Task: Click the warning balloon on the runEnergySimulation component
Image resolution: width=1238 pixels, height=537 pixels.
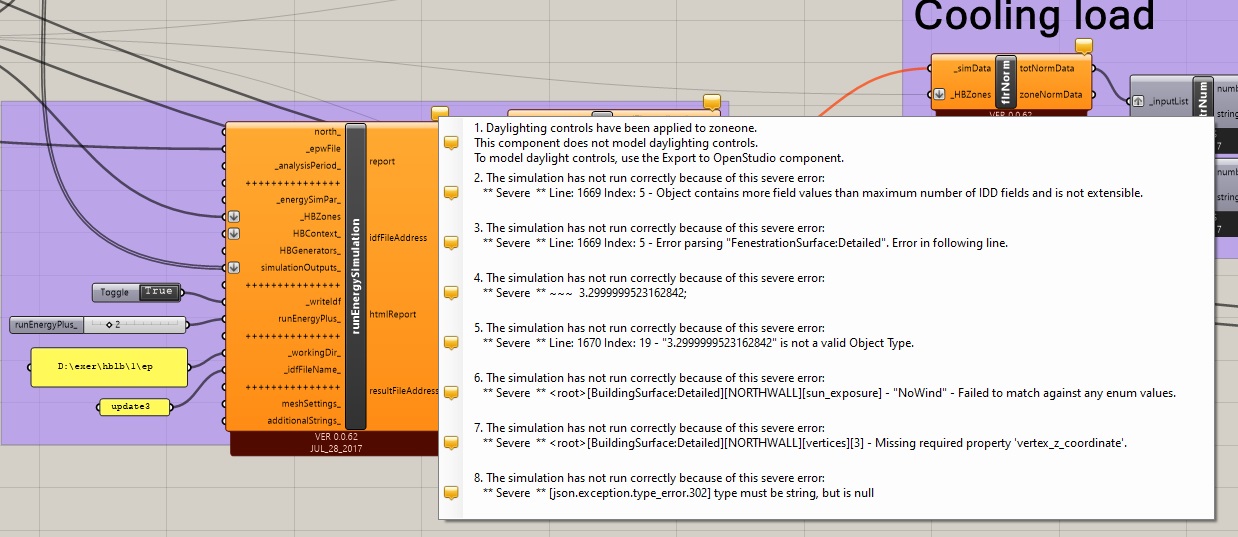Action: pos(440,115)
